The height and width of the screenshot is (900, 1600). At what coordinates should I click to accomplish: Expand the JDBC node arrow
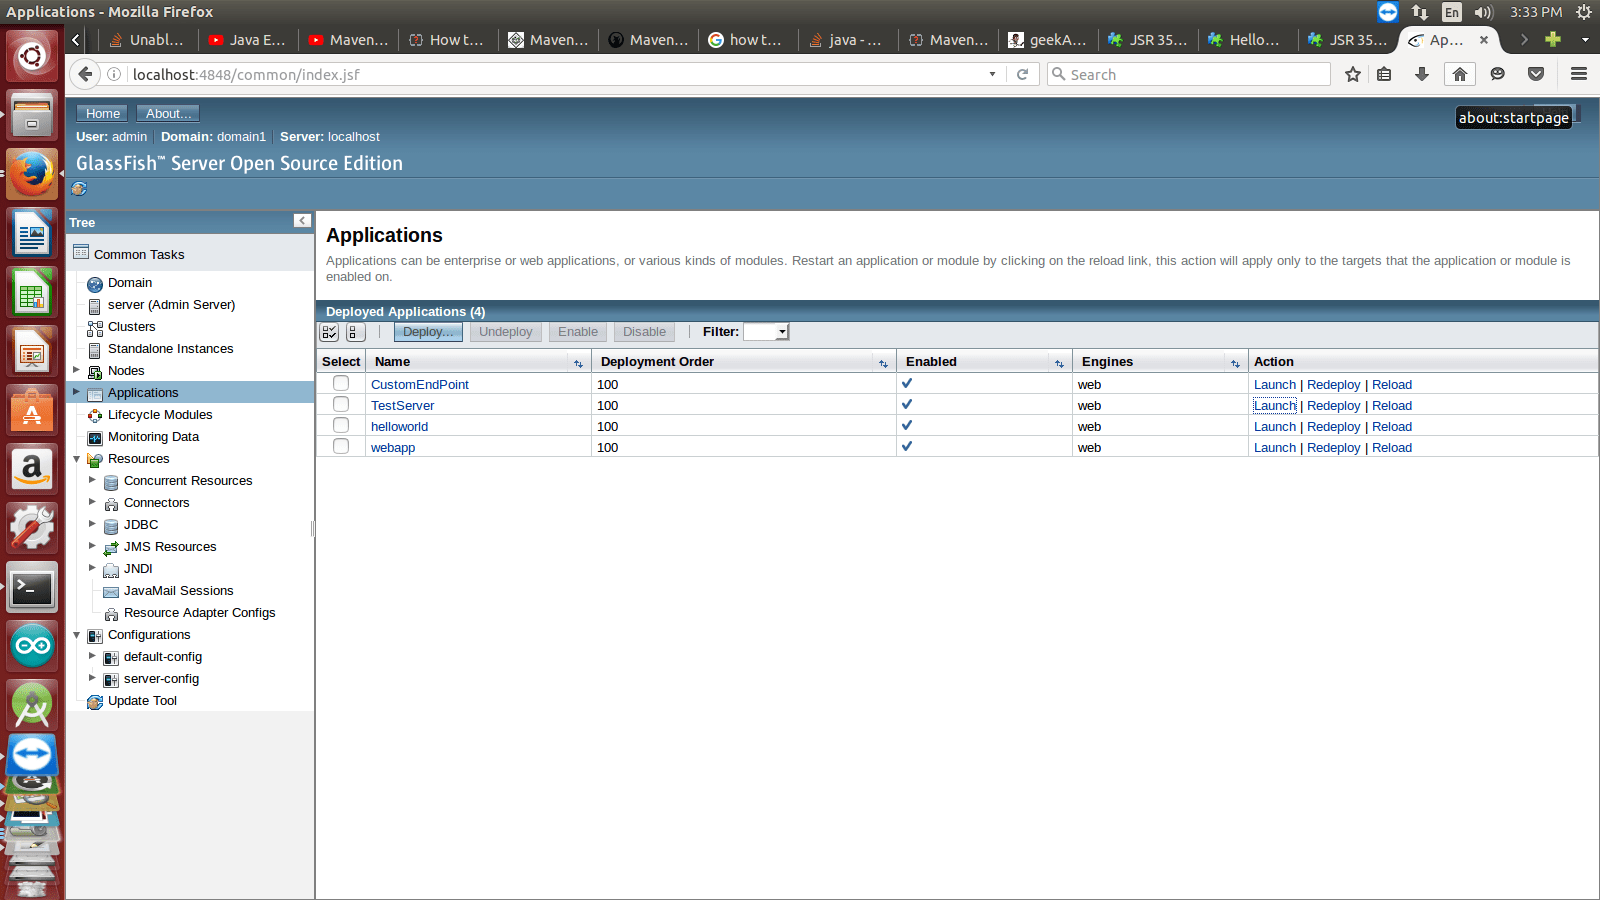92,524
